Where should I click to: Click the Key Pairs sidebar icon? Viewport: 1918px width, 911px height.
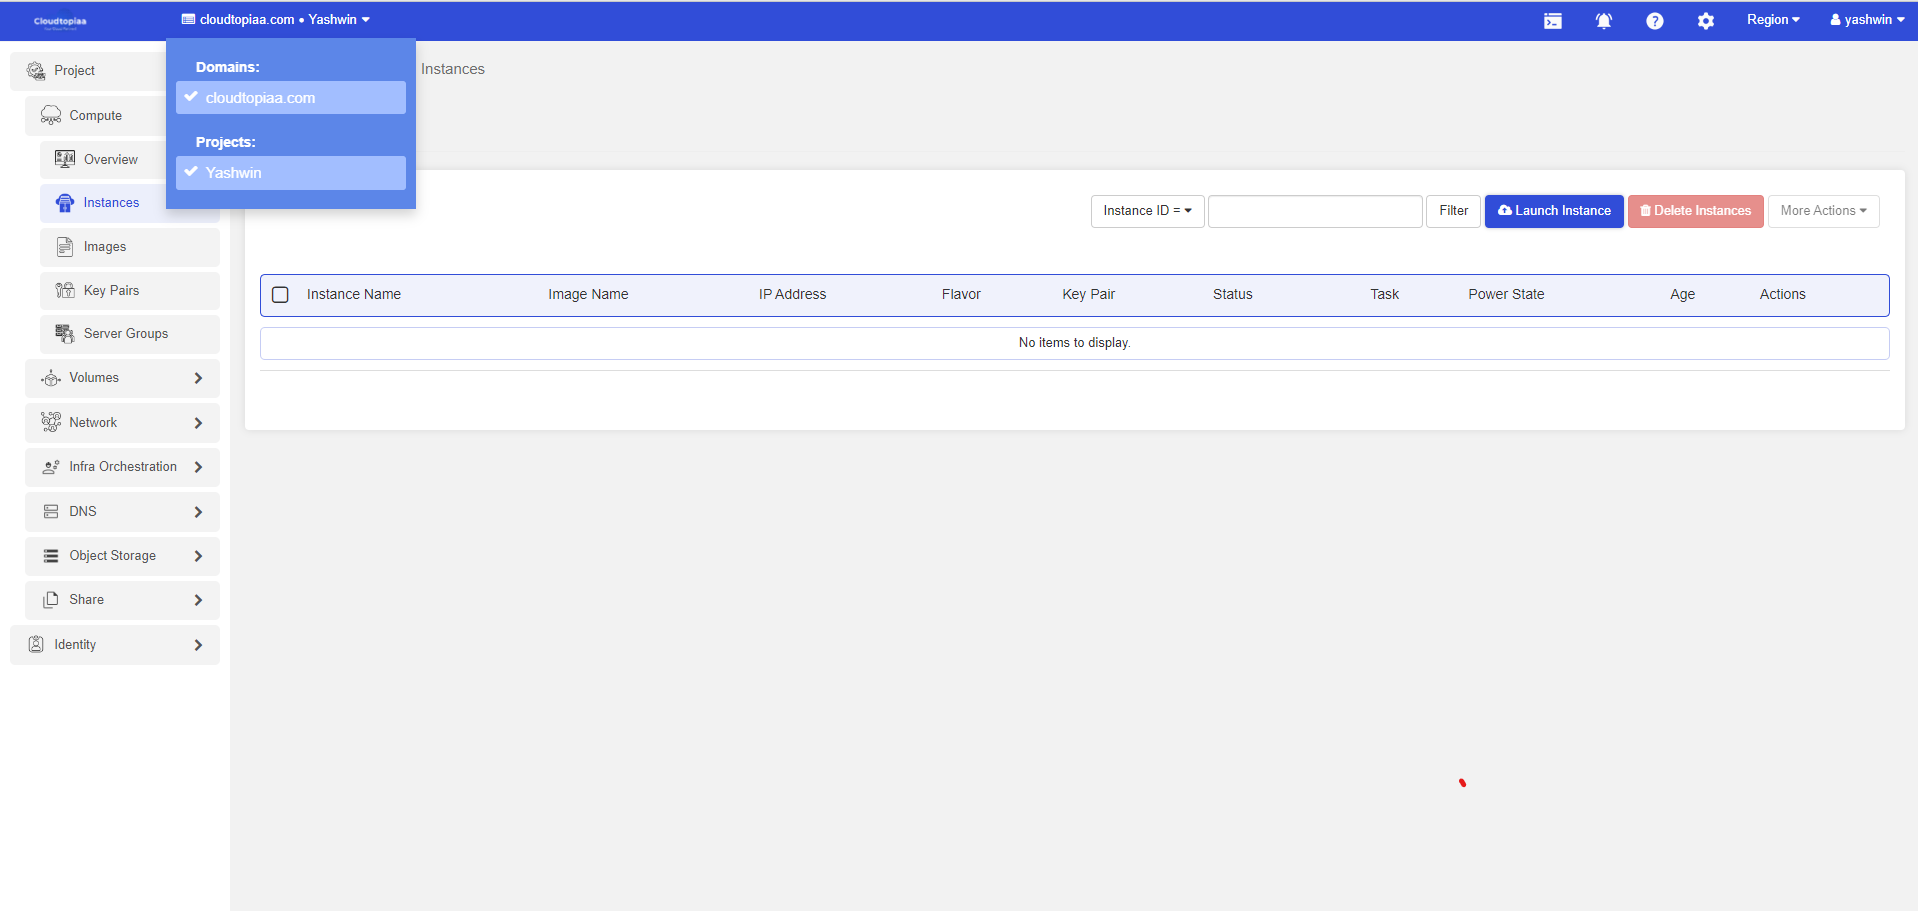[65, 291]
